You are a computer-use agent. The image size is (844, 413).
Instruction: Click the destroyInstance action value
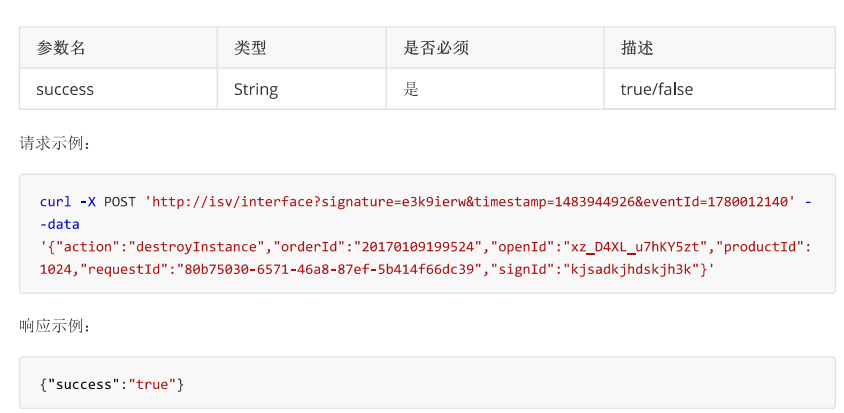pyautogui.click(x=198, y=247)
